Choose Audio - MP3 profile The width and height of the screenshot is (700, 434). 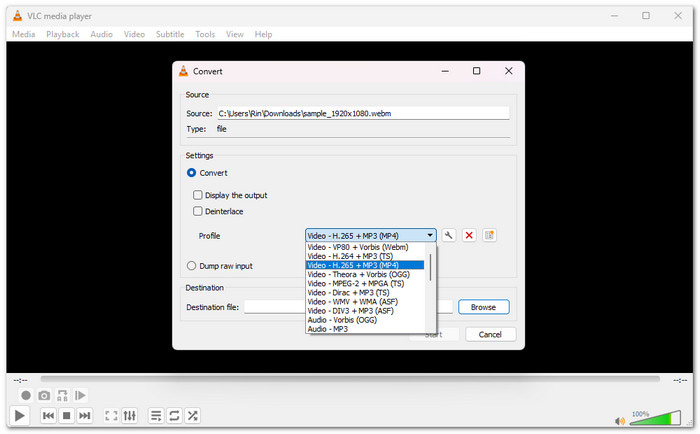[365, 329]
